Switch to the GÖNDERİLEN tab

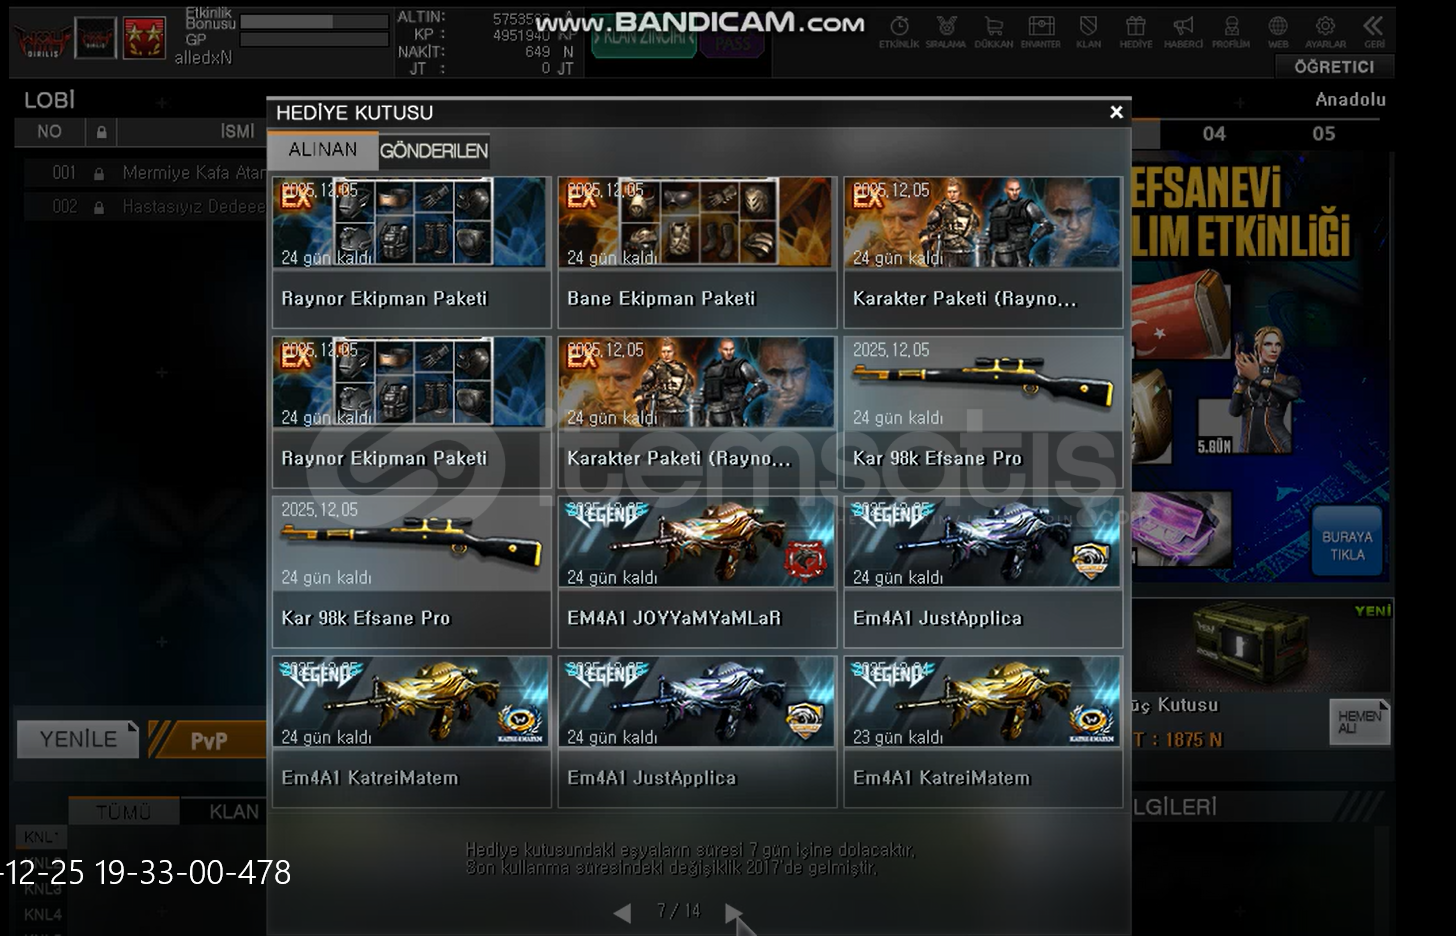pos(434,151)
